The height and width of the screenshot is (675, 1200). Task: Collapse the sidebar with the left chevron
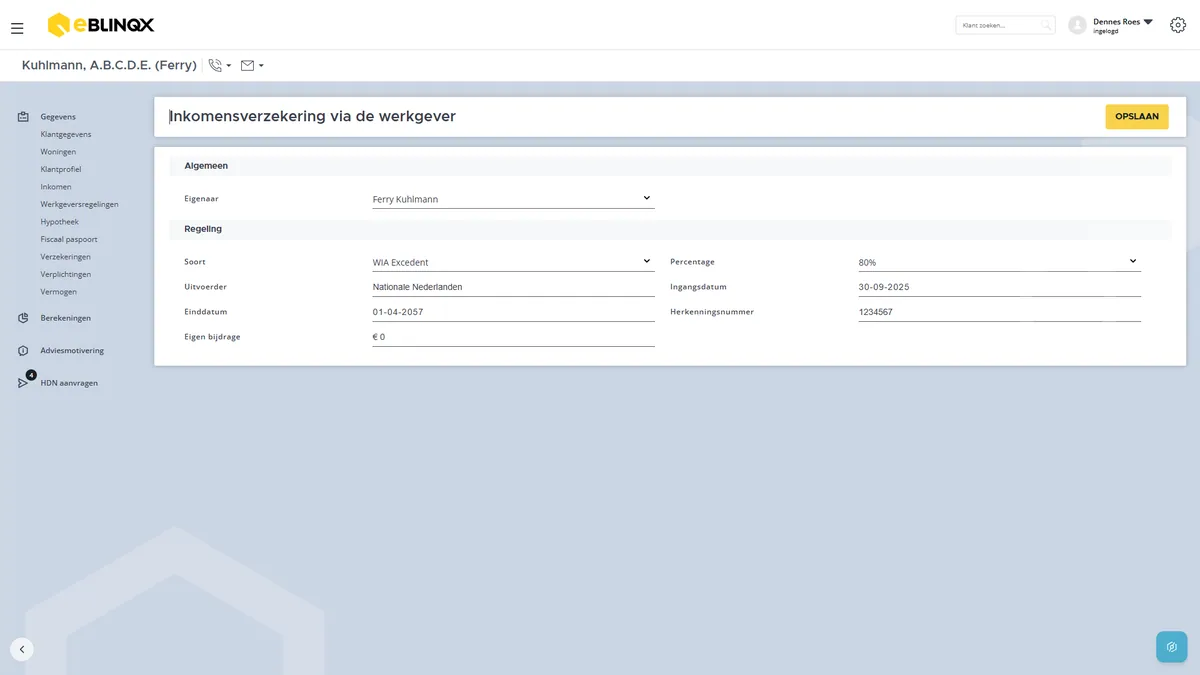click(x=22, y=649)
